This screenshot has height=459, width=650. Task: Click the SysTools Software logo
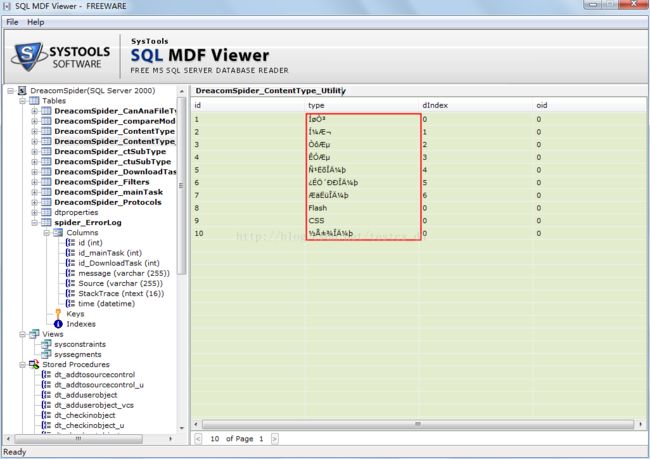click(x=61, y=56)
